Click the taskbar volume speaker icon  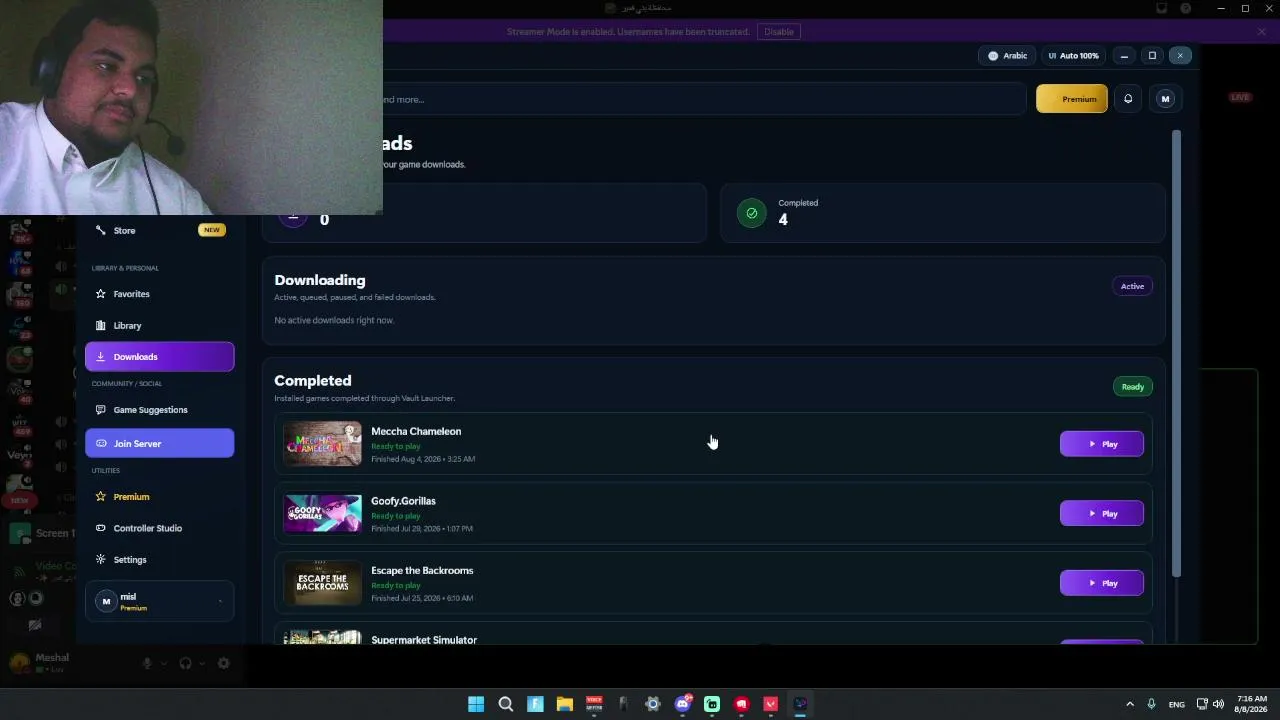click(1218, 704)
